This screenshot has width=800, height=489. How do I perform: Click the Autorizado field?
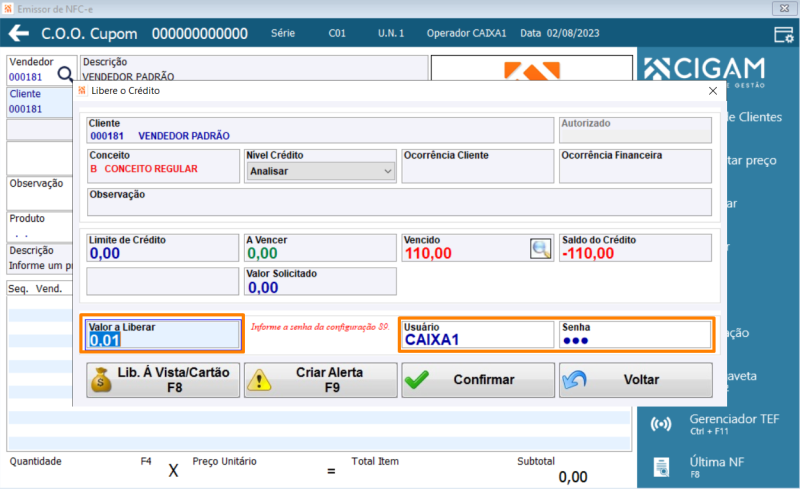pyautogui.click(x=635, y=130)
